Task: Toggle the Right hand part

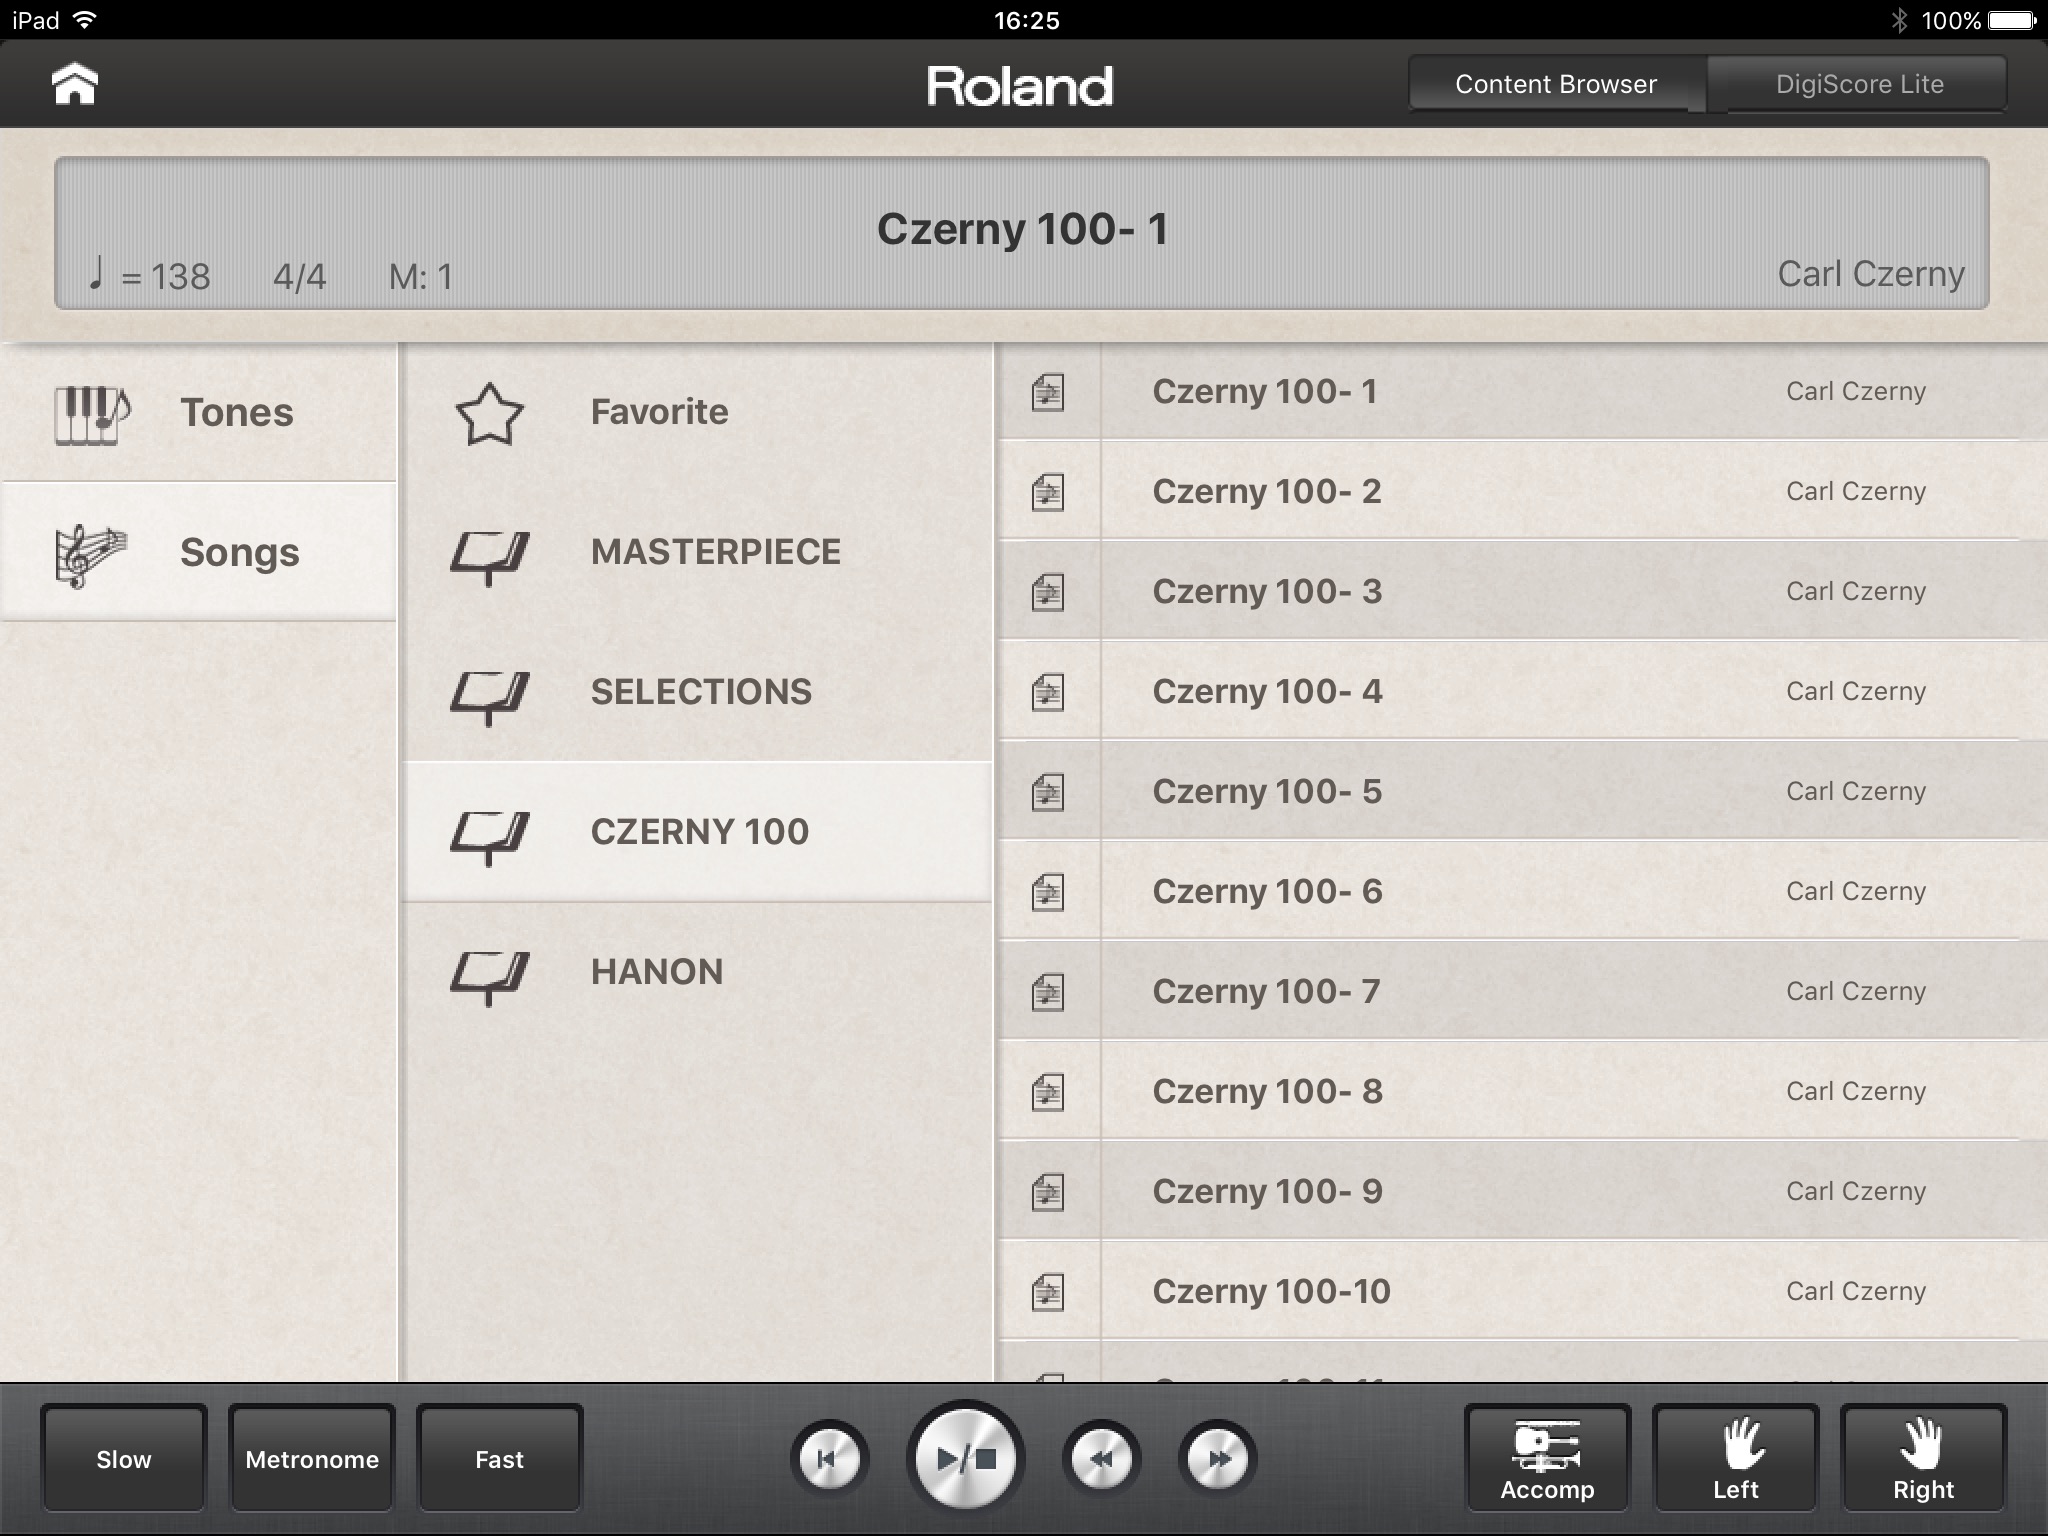Action: (x=1923, y=1459)
